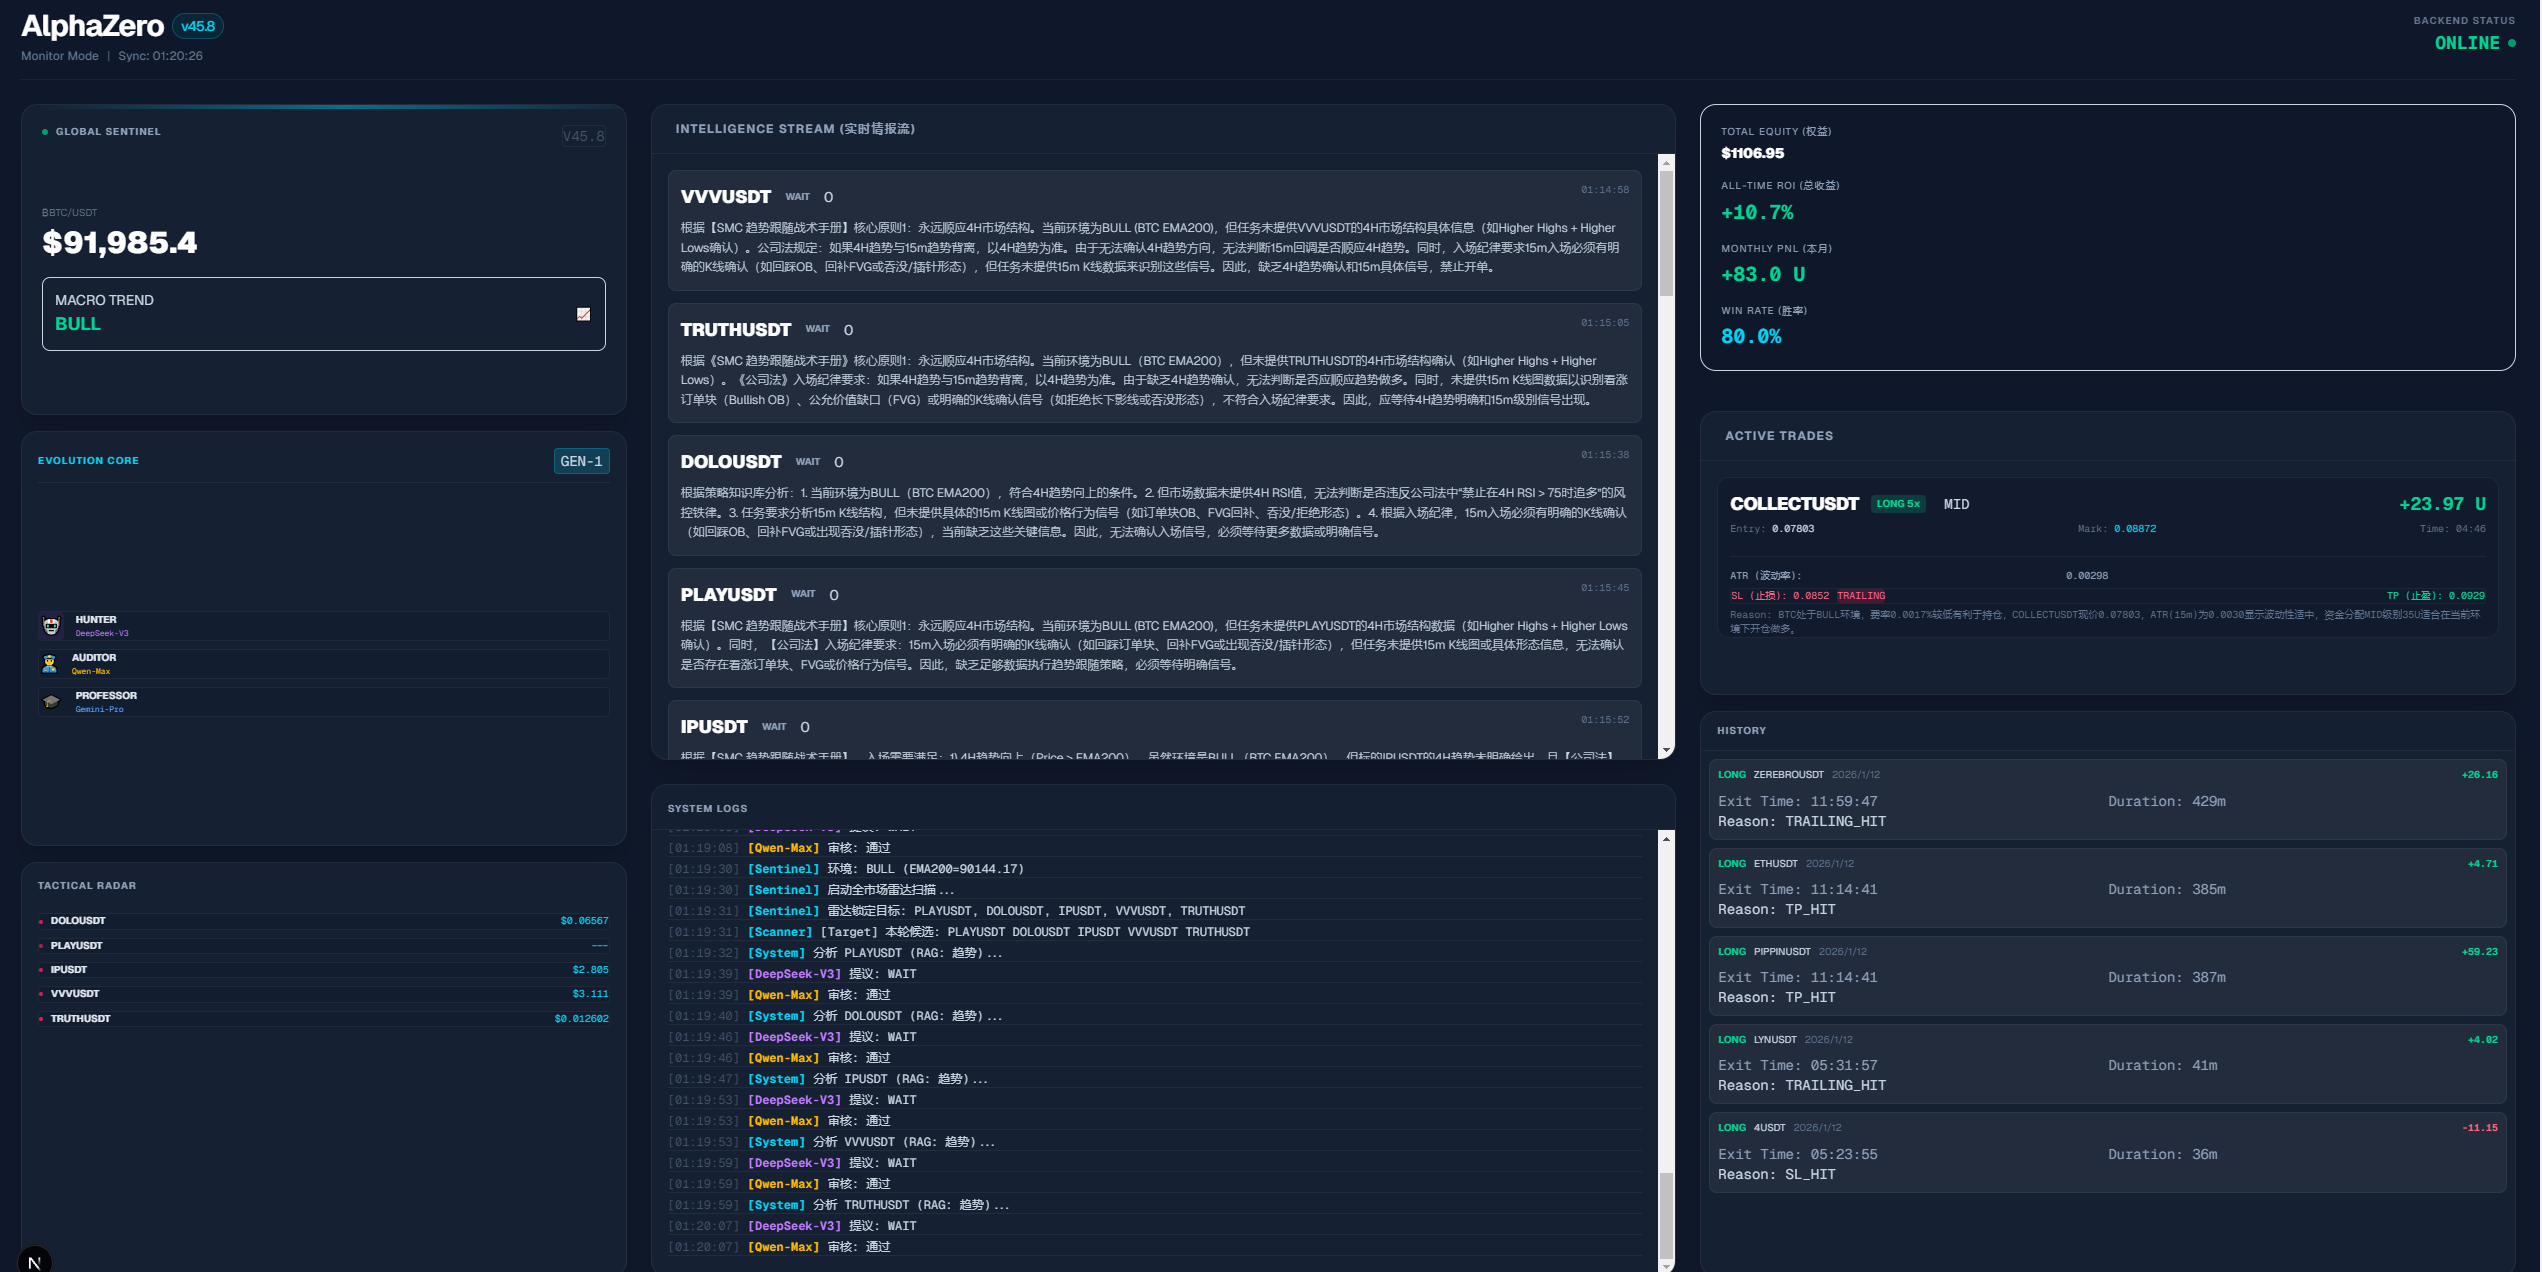Screen dimensions: 2542x1272
Task: Open the ZEREBROUSDT history entry
Action: [2107, 799]
